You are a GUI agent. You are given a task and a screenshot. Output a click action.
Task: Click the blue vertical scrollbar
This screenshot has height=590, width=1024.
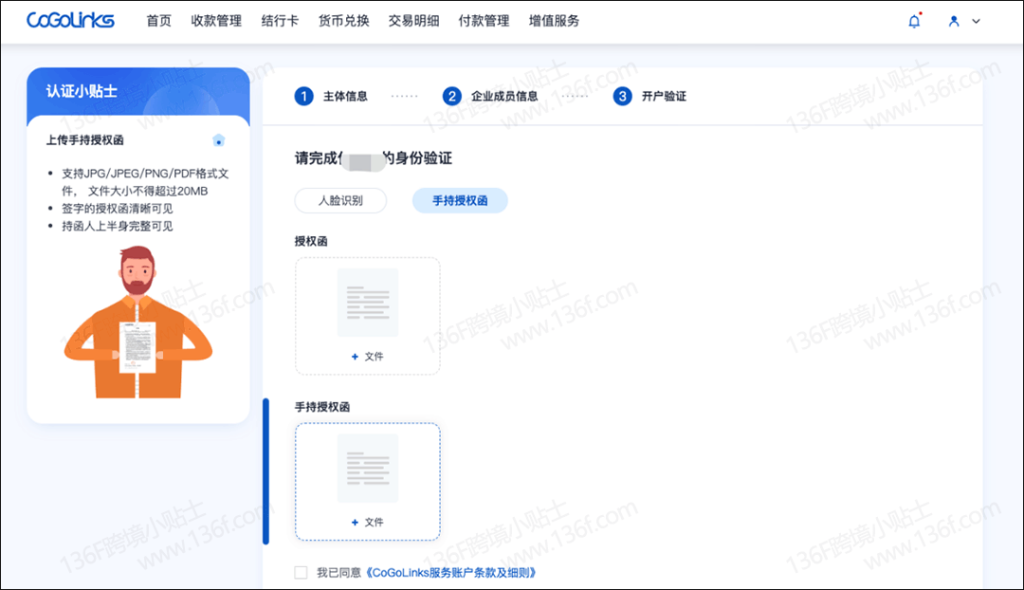266,471
